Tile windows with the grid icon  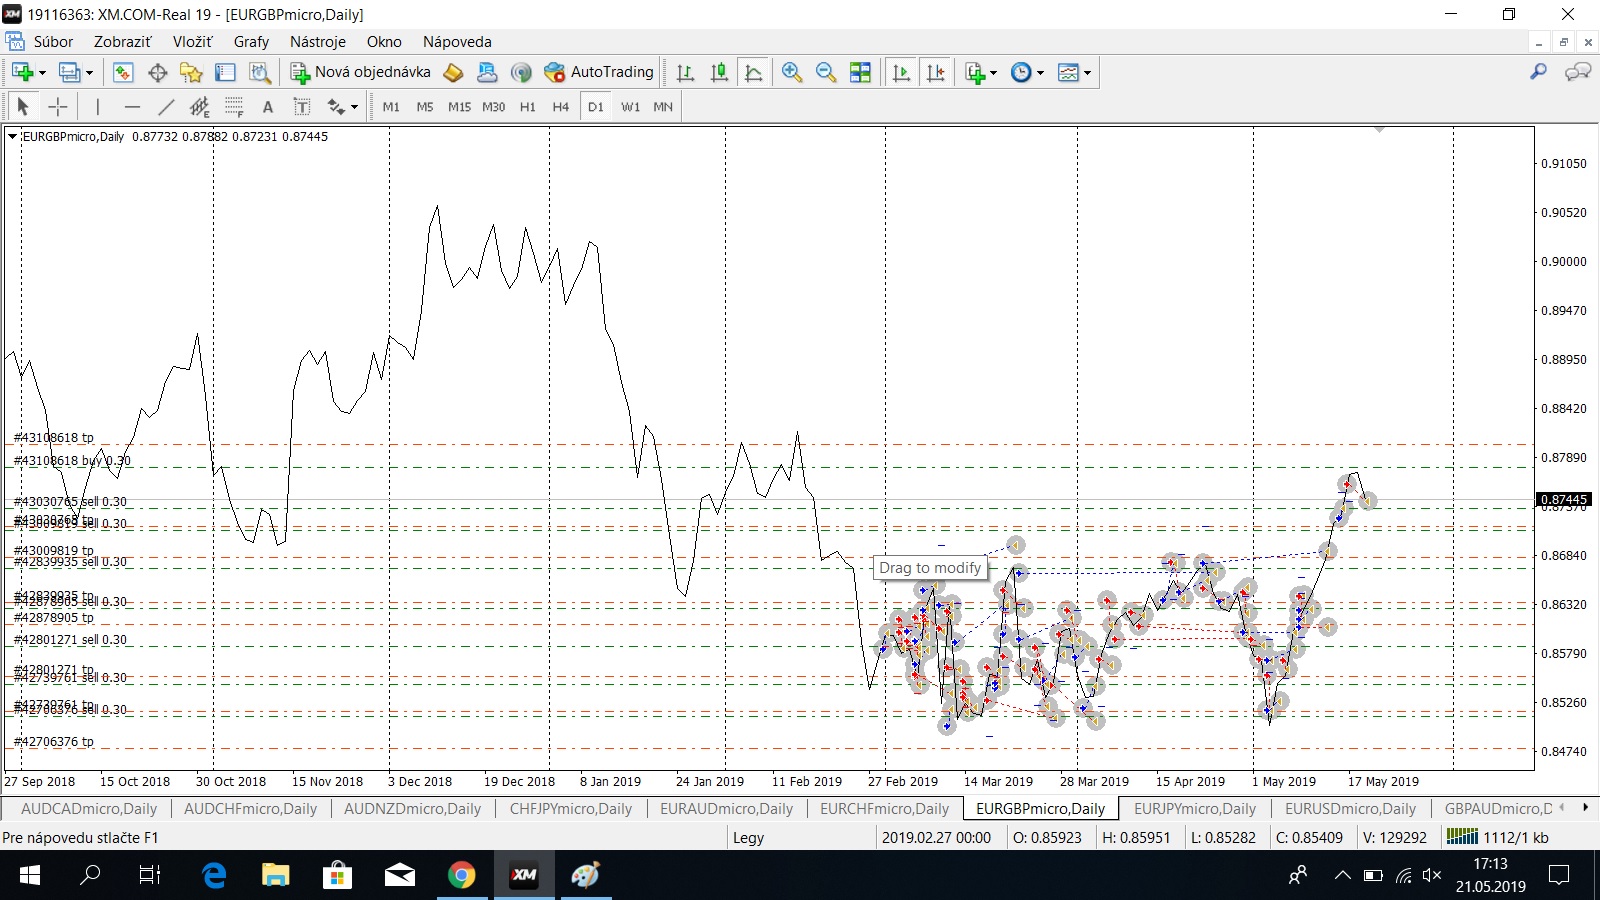(860, 72)
